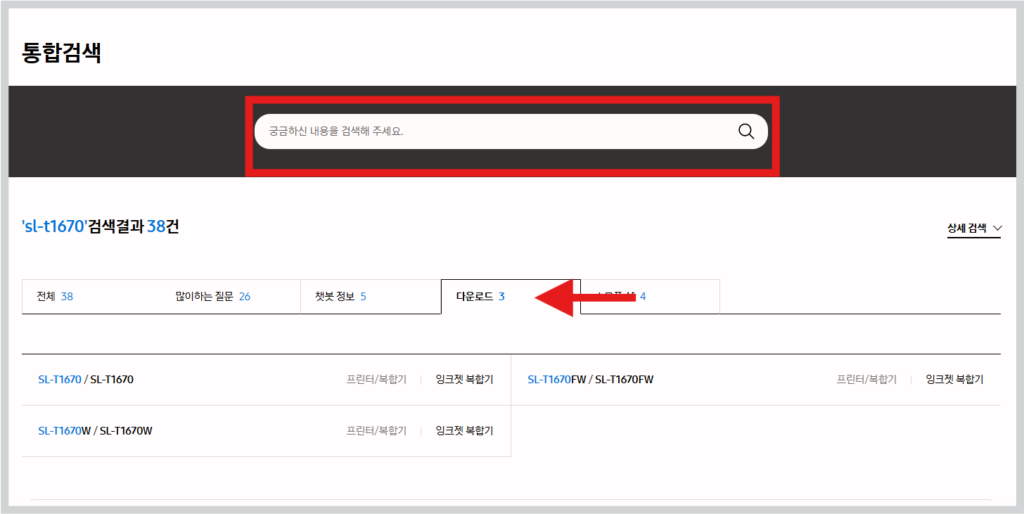Click 잉크젯 복합기 in the SL-T1670W row

coord(464,430)
